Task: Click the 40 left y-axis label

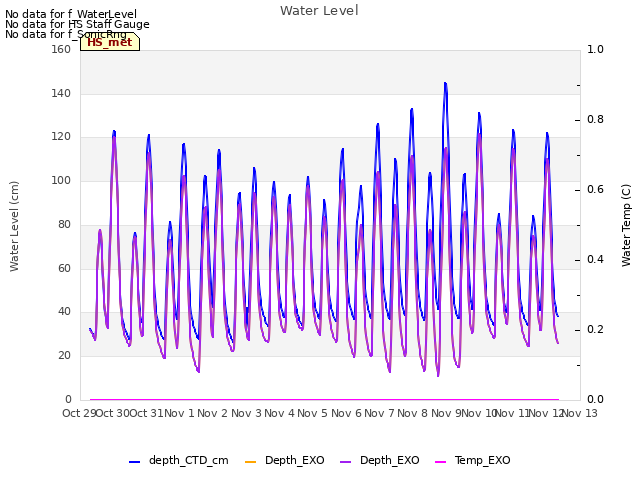Action: [x=64, y=311]
